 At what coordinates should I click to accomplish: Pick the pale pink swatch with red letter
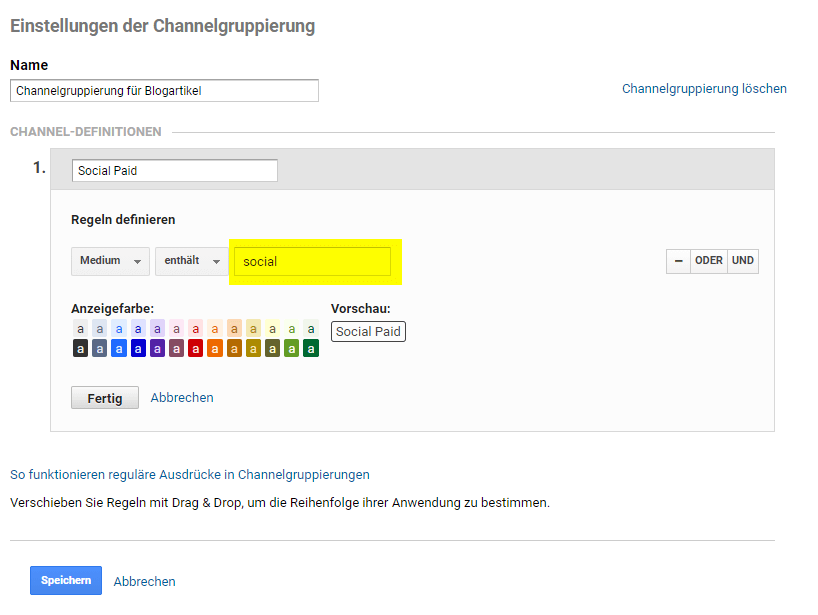[196, 329]
